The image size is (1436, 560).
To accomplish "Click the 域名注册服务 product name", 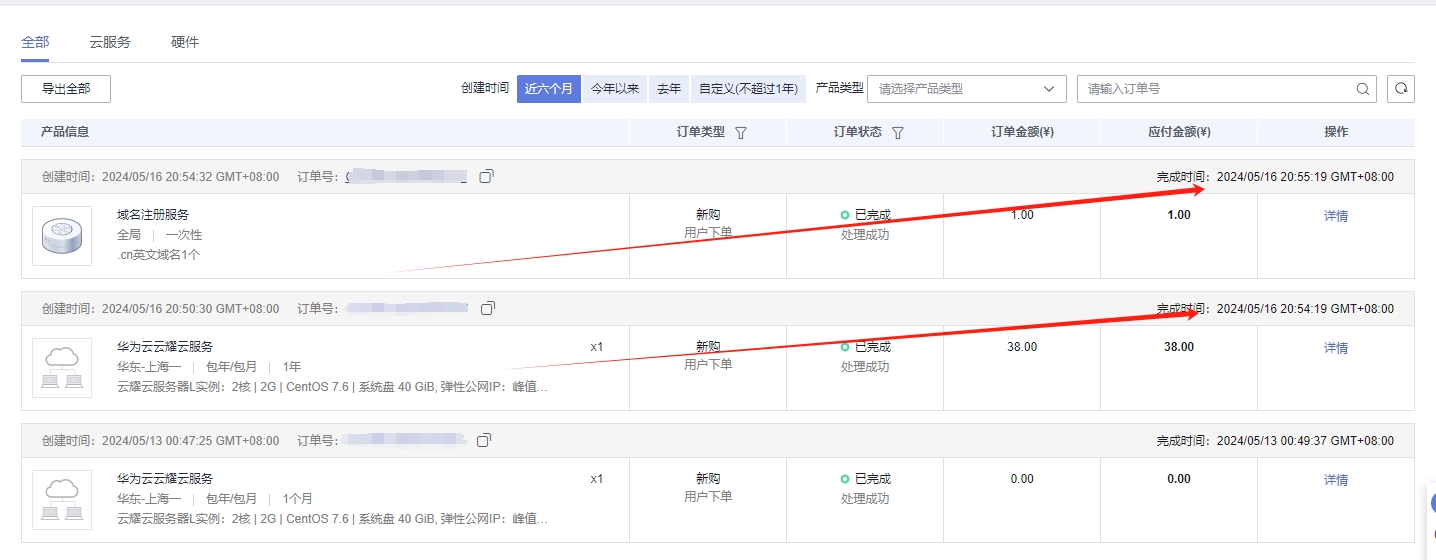I will point(153,215).
